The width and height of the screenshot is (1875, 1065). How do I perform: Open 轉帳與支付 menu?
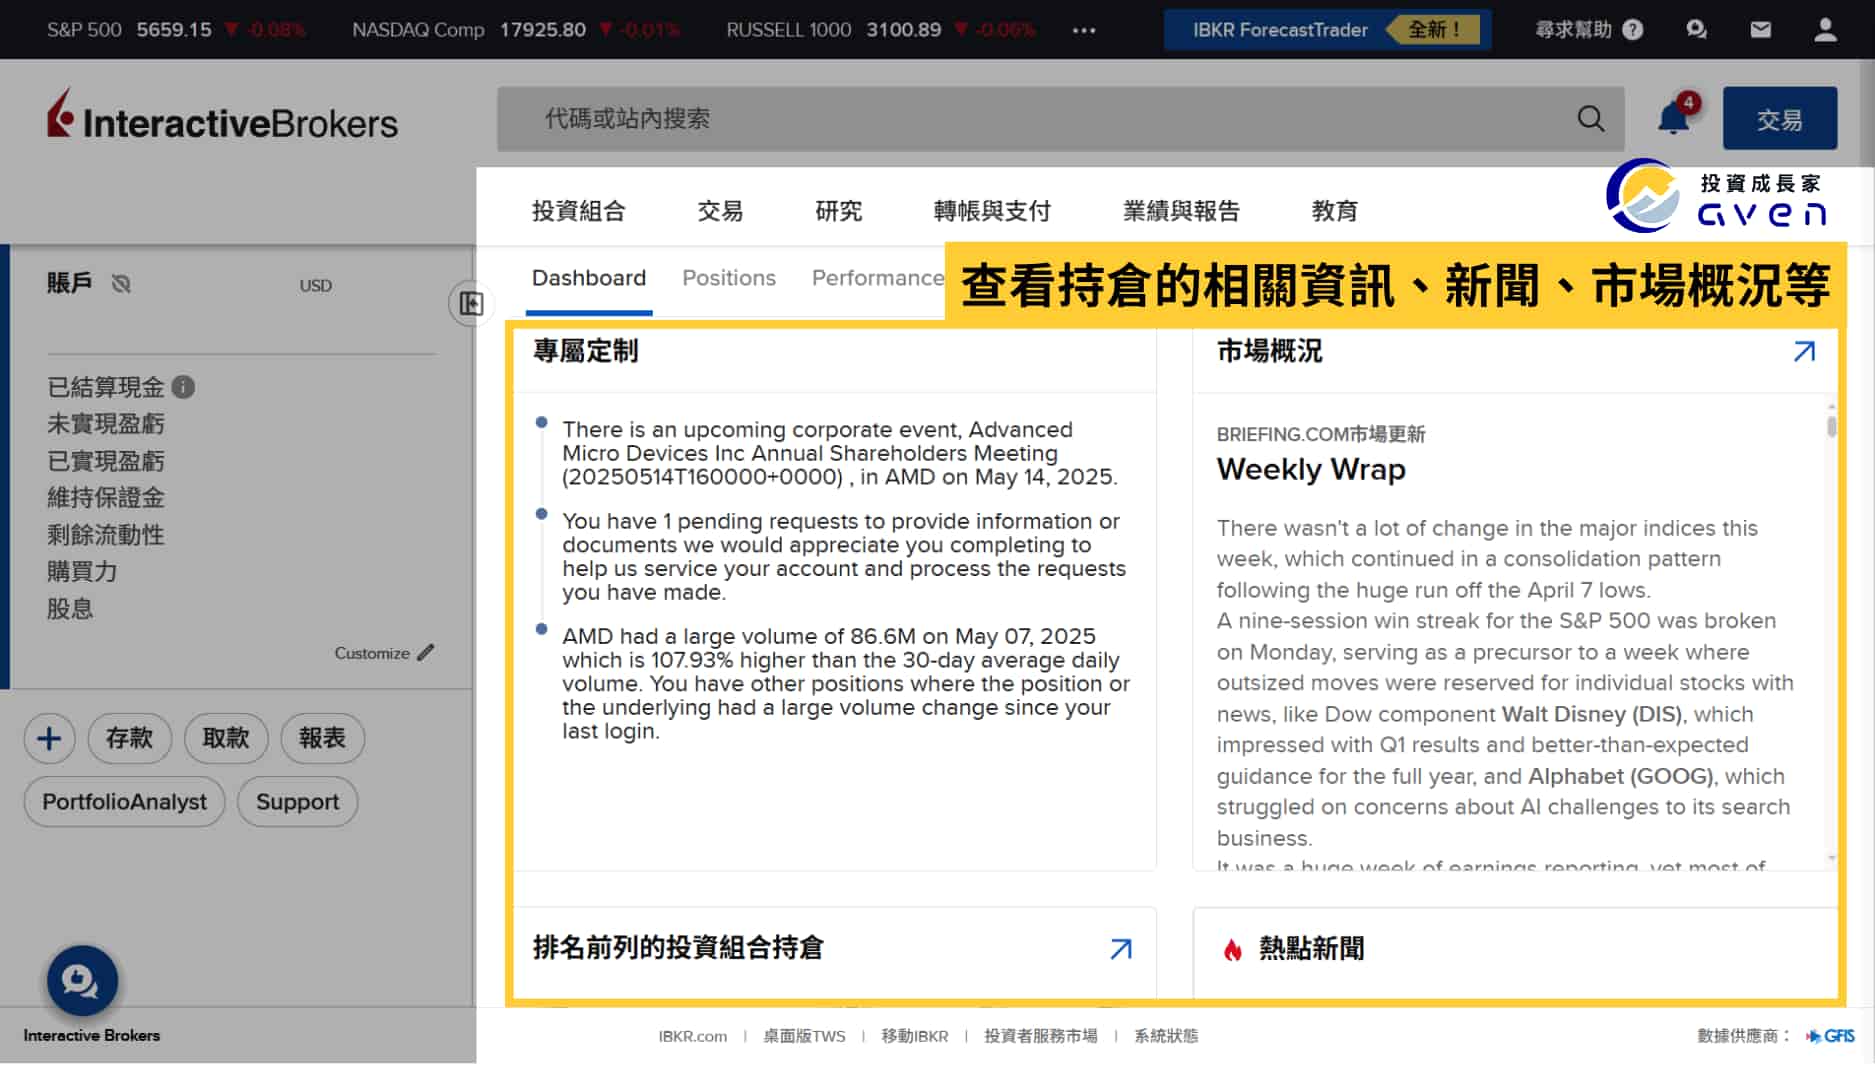tap(992, 211)
